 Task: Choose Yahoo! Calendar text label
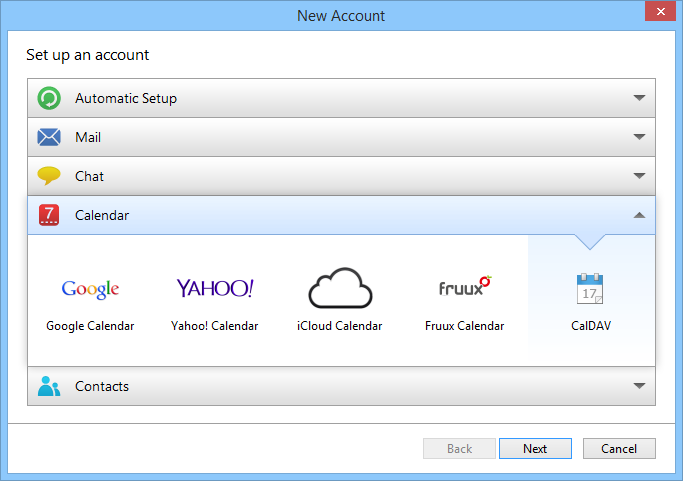click(x=215, y=326)
